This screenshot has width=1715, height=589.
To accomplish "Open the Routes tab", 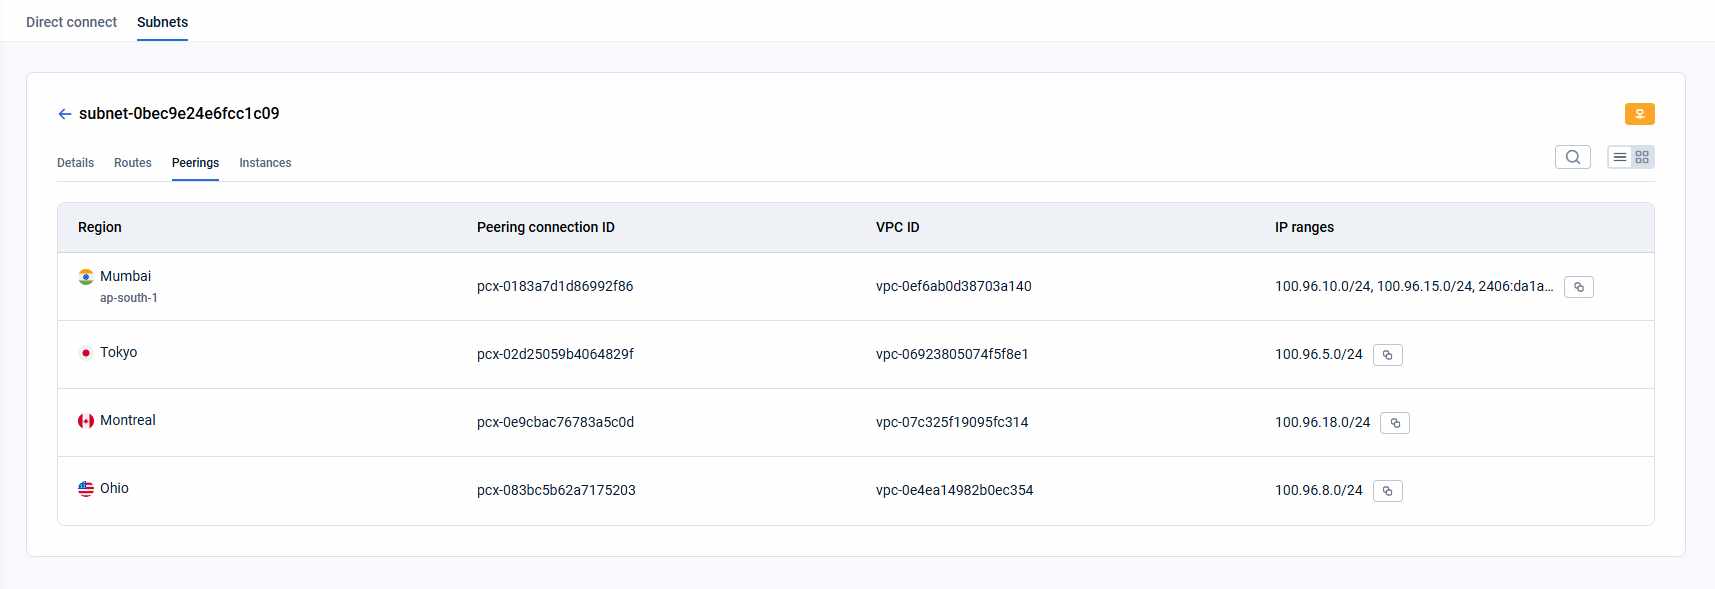I will coord(133,163).
